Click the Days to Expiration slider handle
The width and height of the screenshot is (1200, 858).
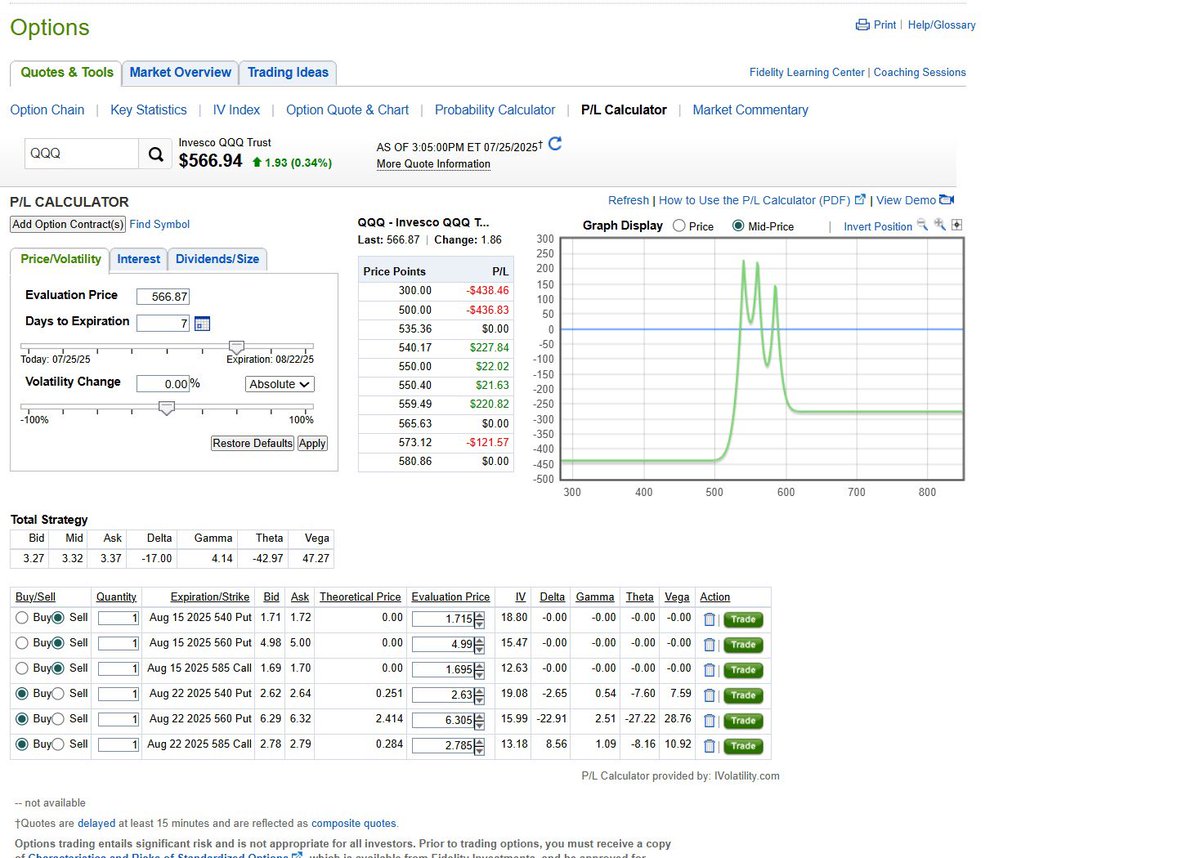point(237,346)
